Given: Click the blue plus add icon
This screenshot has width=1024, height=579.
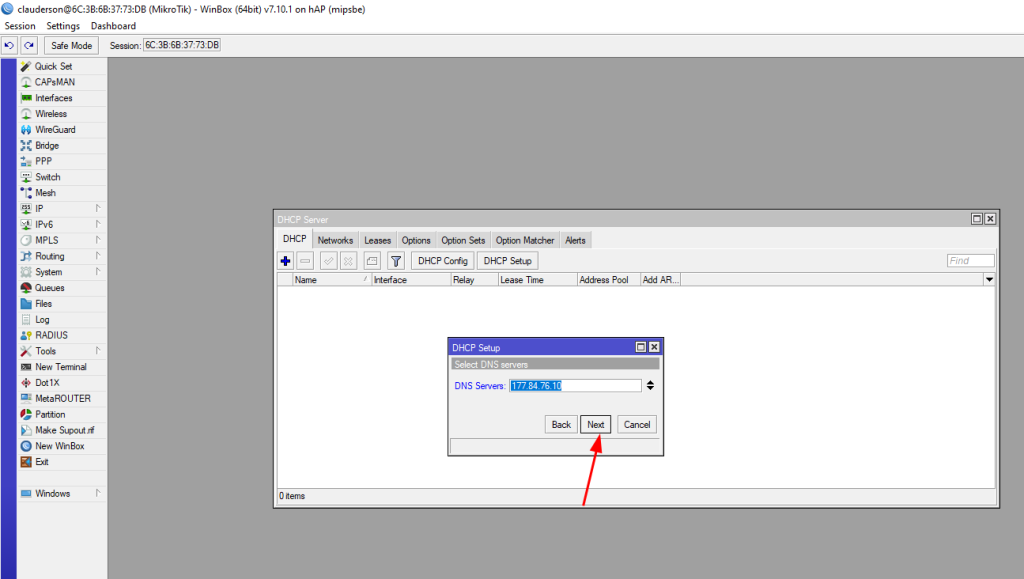Looking at the screenshot, I should point(286,261).
